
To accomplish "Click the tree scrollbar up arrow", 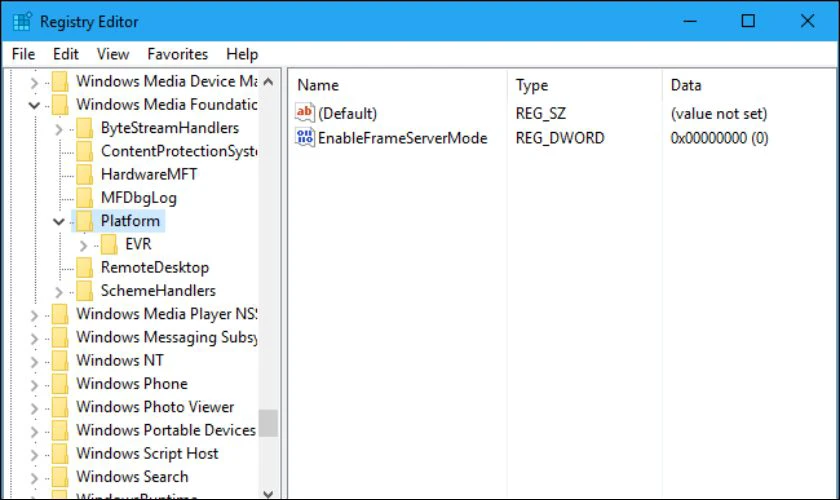I will point(268,81).
